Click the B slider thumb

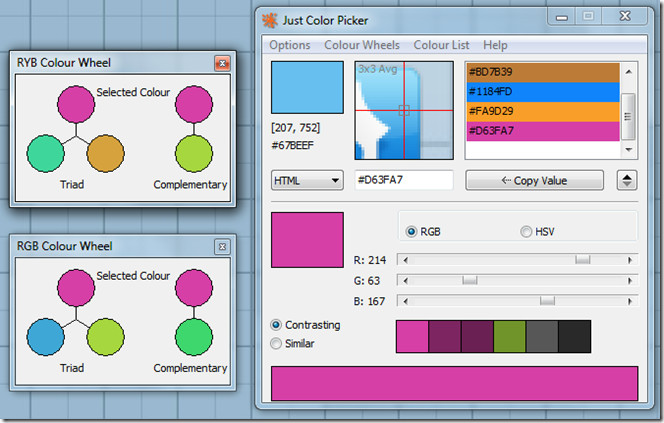[547, 301]
